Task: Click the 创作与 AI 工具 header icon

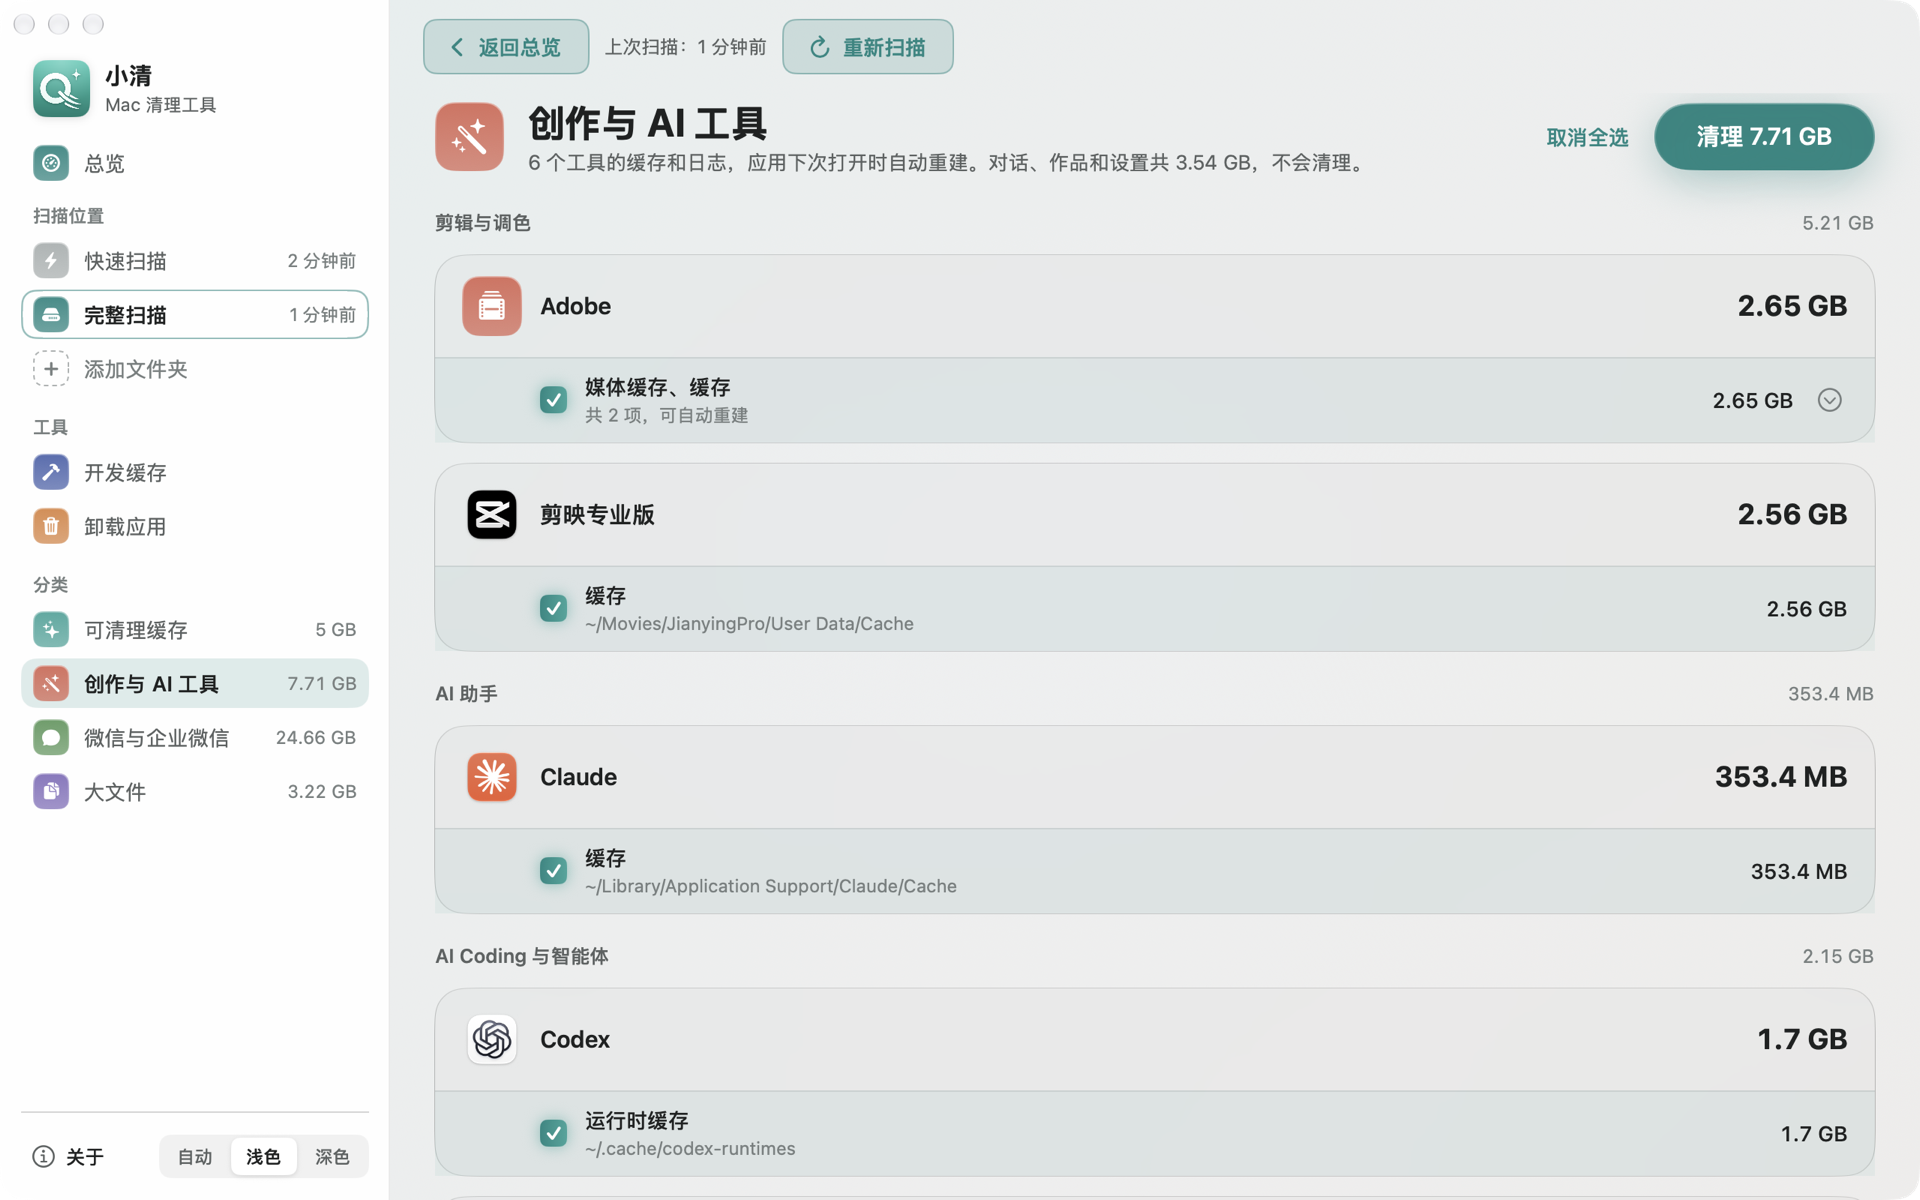Action: [x=469, y=137]
